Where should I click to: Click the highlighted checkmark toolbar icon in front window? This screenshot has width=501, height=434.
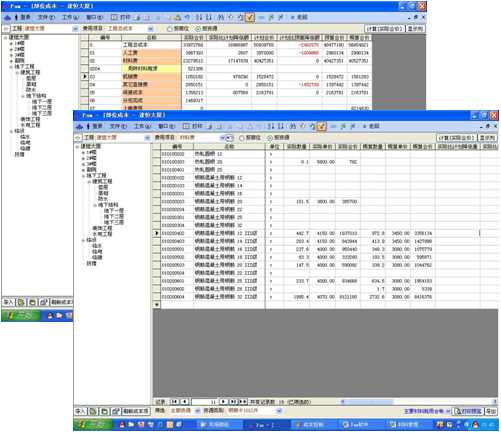pyautogui.click(x=322, y=127)
